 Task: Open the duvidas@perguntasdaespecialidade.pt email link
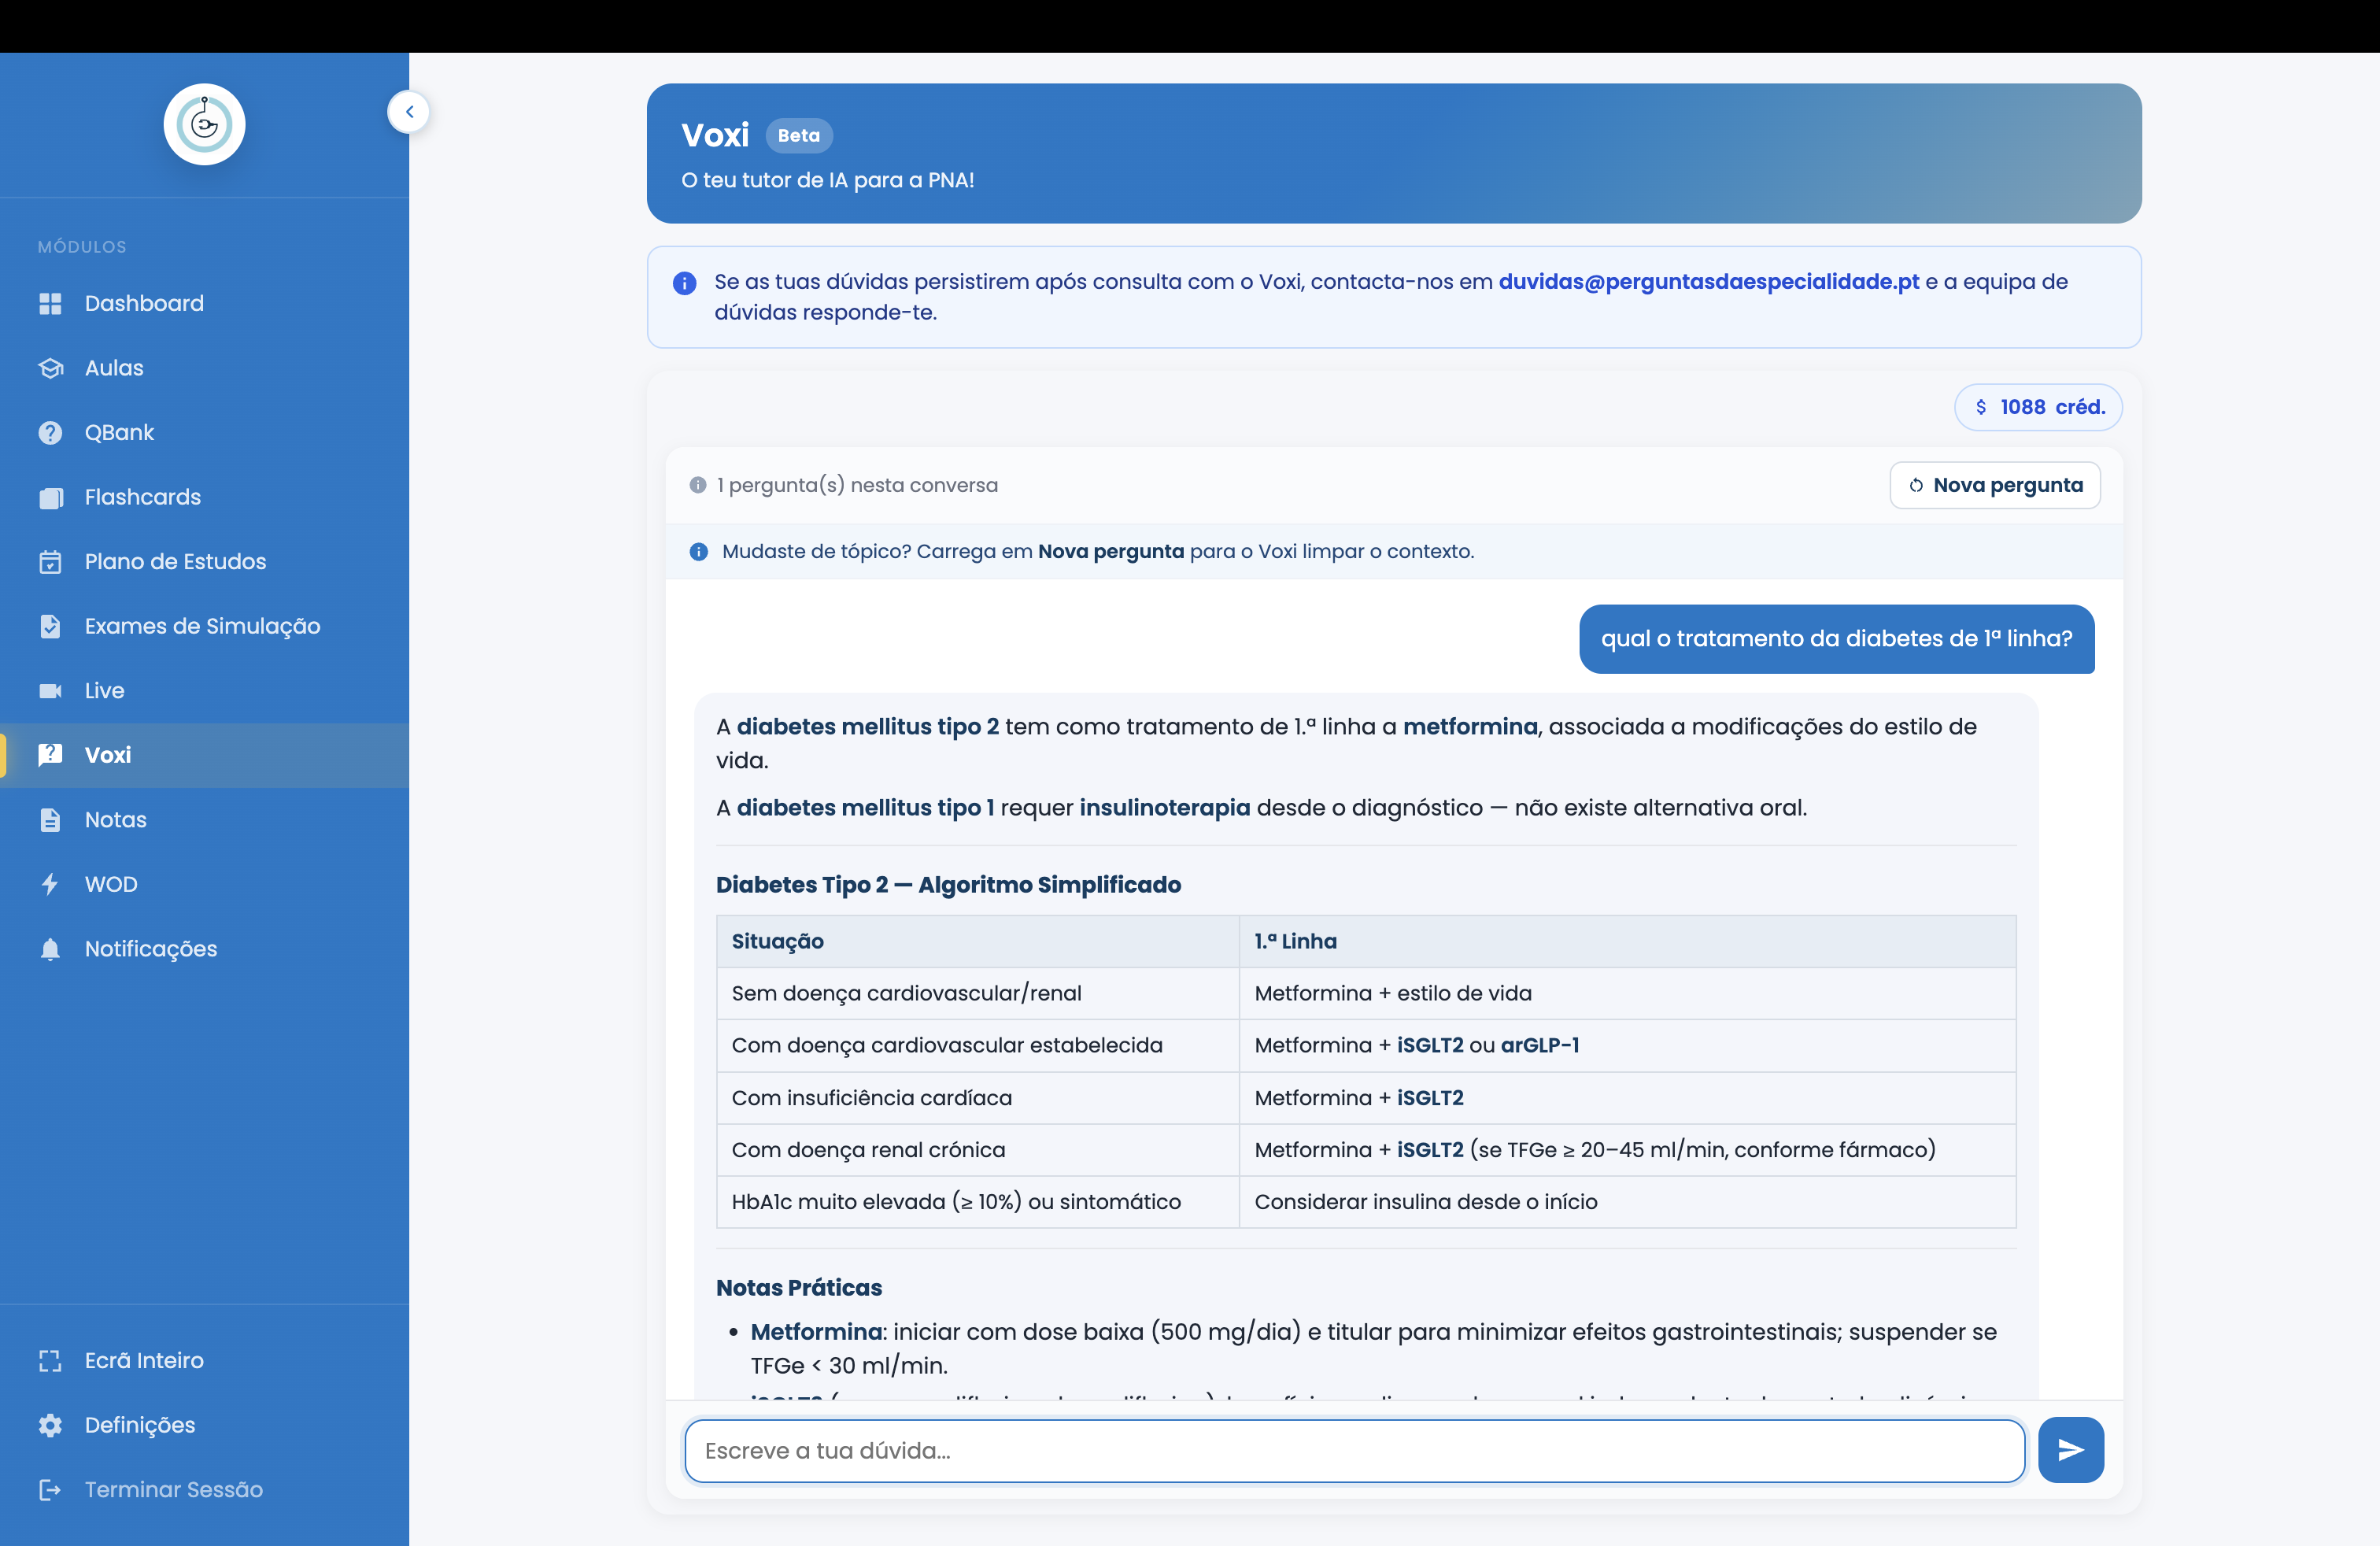coord(1708,282)
